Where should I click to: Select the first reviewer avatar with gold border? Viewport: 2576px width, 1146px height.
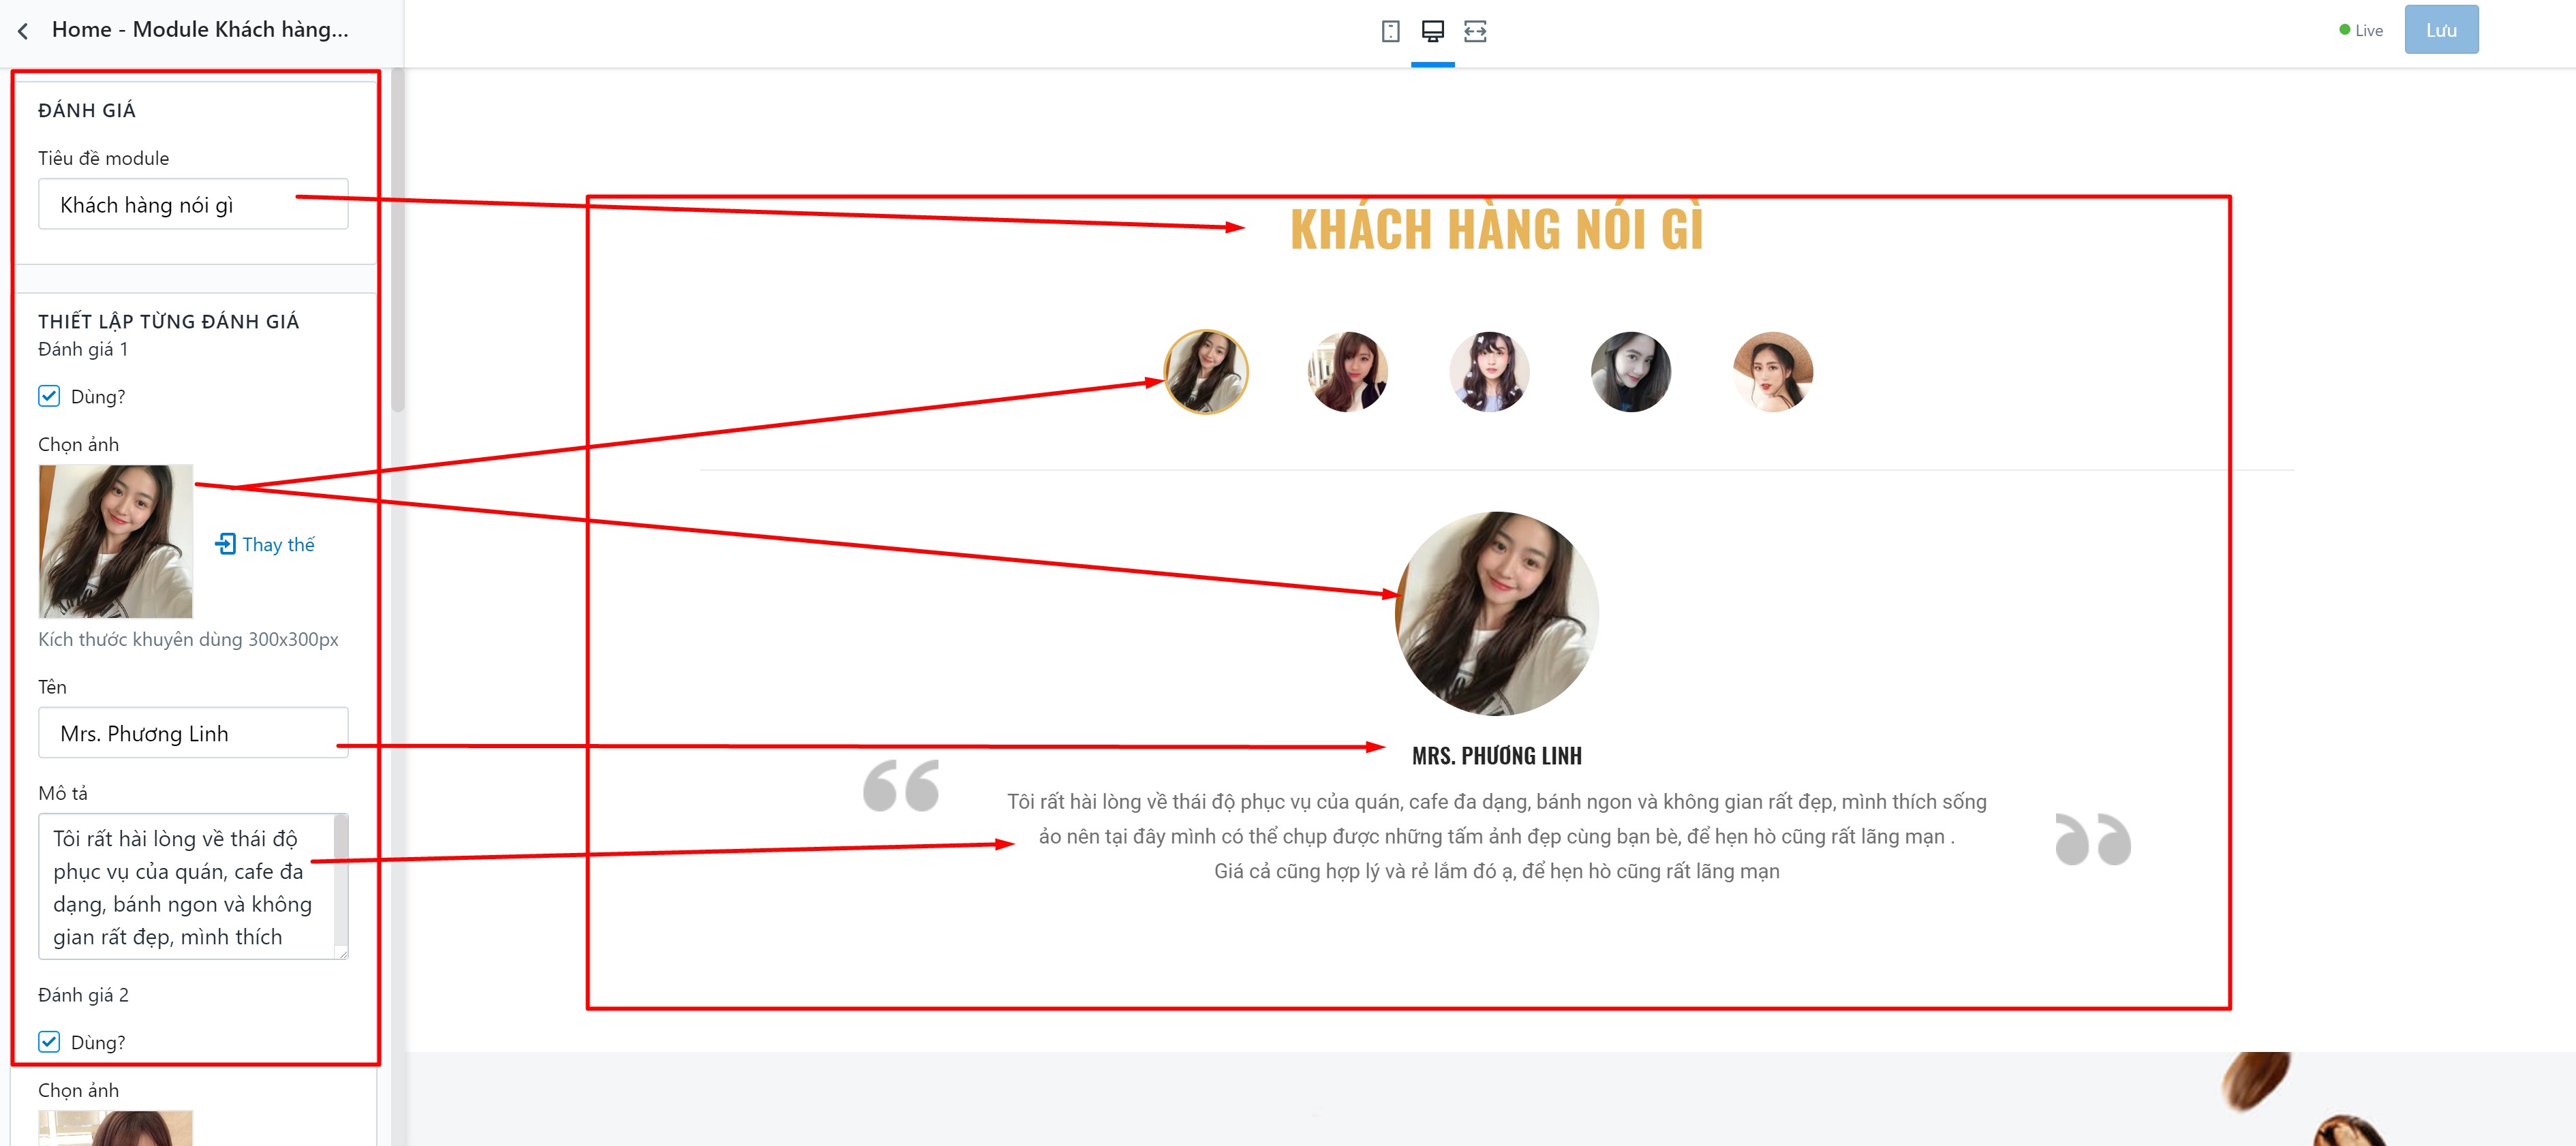click(x=1206, y=372)
